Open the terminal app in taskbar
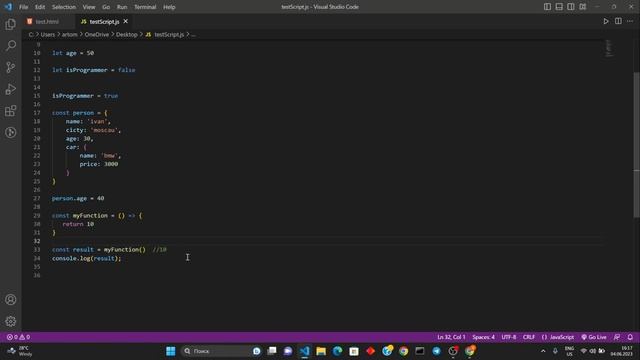 [x=420, y=351]
